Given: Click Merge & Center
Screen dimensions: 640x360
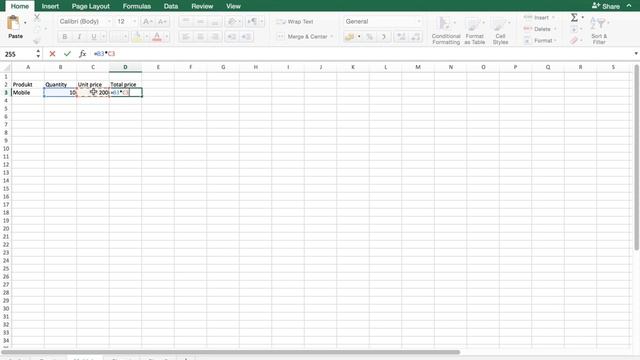Looking at the screenshot, I should (303, 37).
